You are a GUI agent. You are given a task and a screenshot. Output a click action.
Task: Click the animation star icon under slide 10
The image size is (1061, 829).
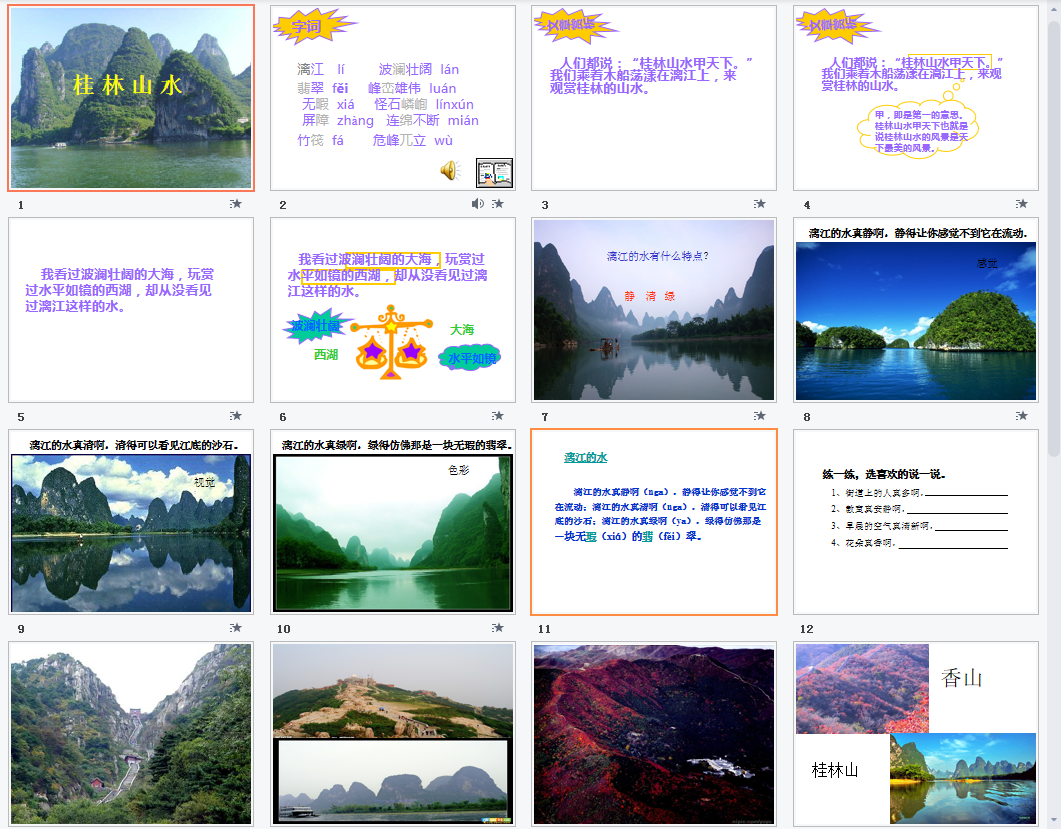[x=498, y=628]
